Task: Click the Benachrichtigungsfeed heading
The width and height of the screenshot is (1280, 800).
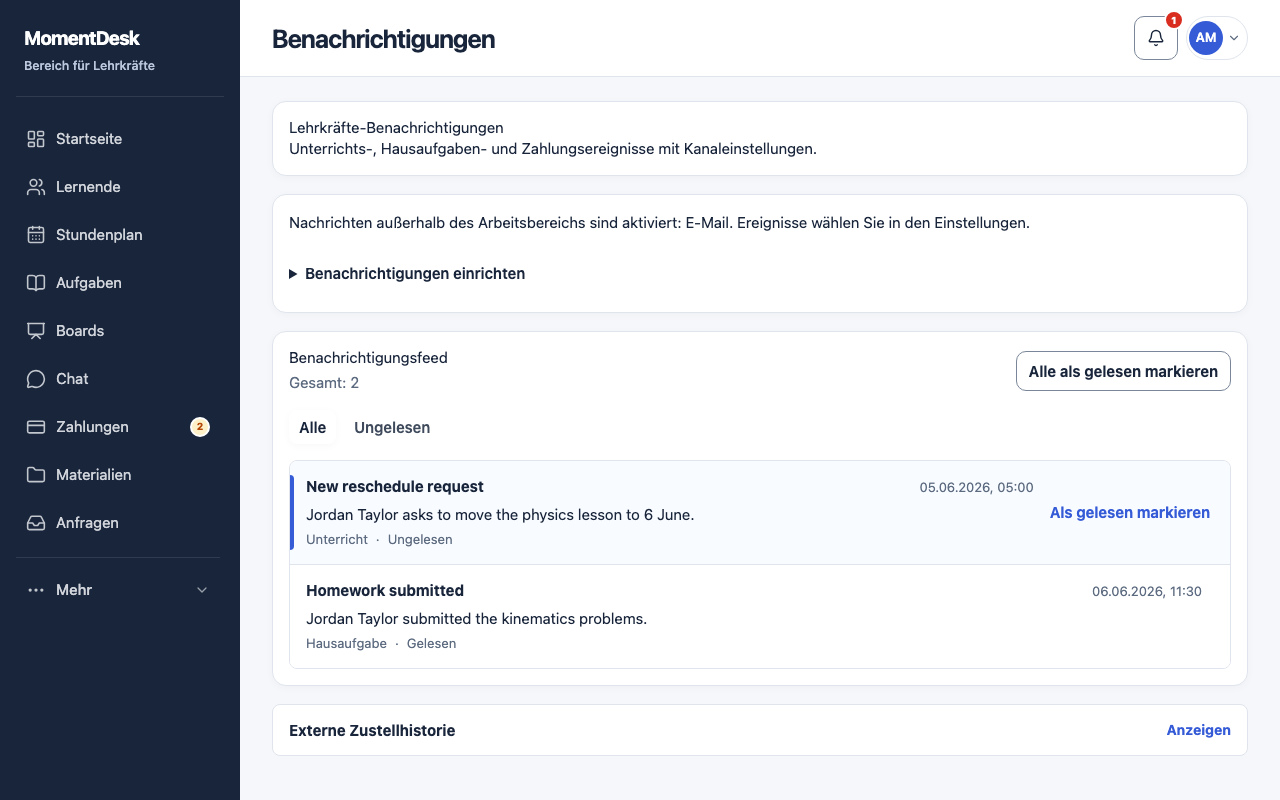Action: (368, 358)
